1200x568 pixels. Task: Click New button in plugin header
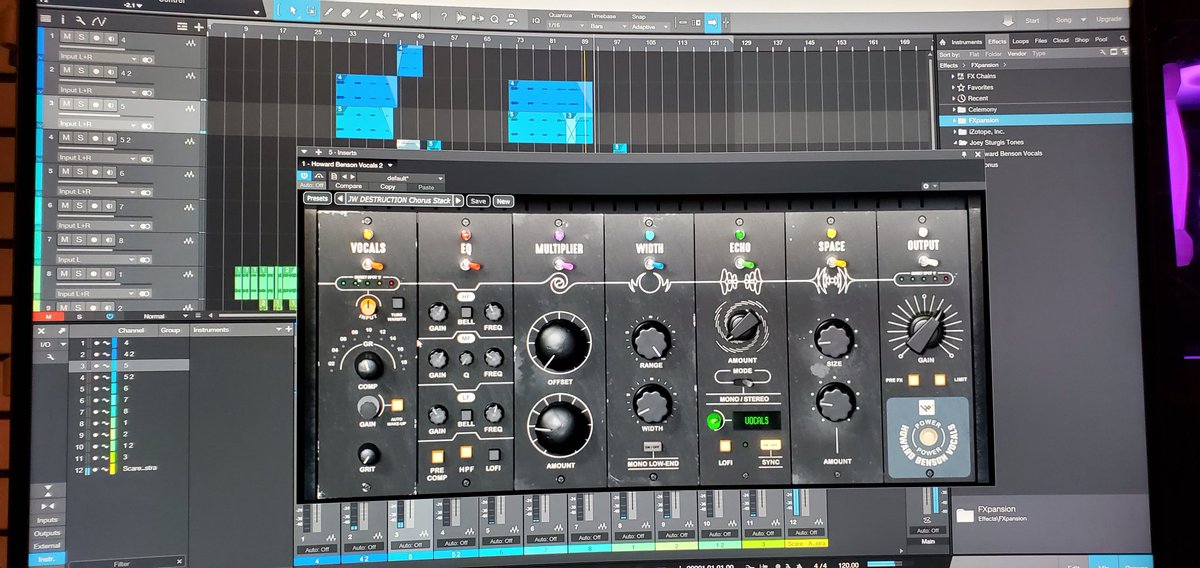502,201
